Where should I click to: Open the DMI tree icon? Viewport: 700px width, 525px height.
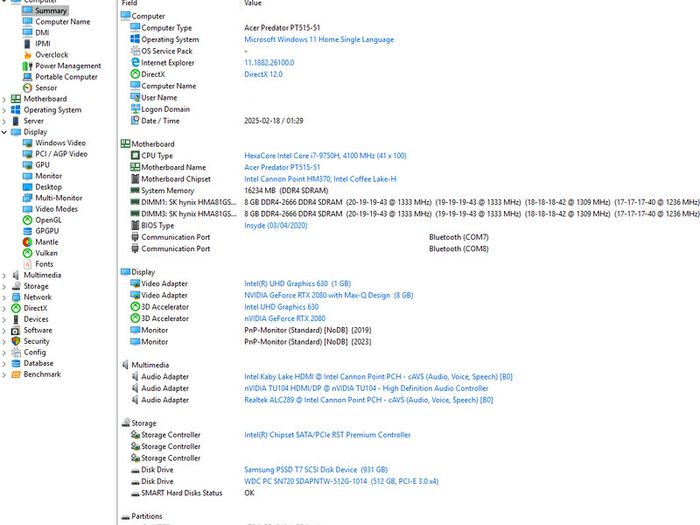pos(28,33)
